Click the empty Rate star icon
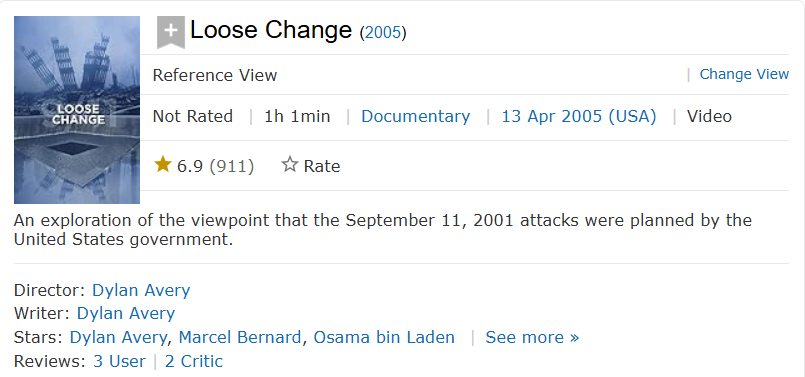 290,165
